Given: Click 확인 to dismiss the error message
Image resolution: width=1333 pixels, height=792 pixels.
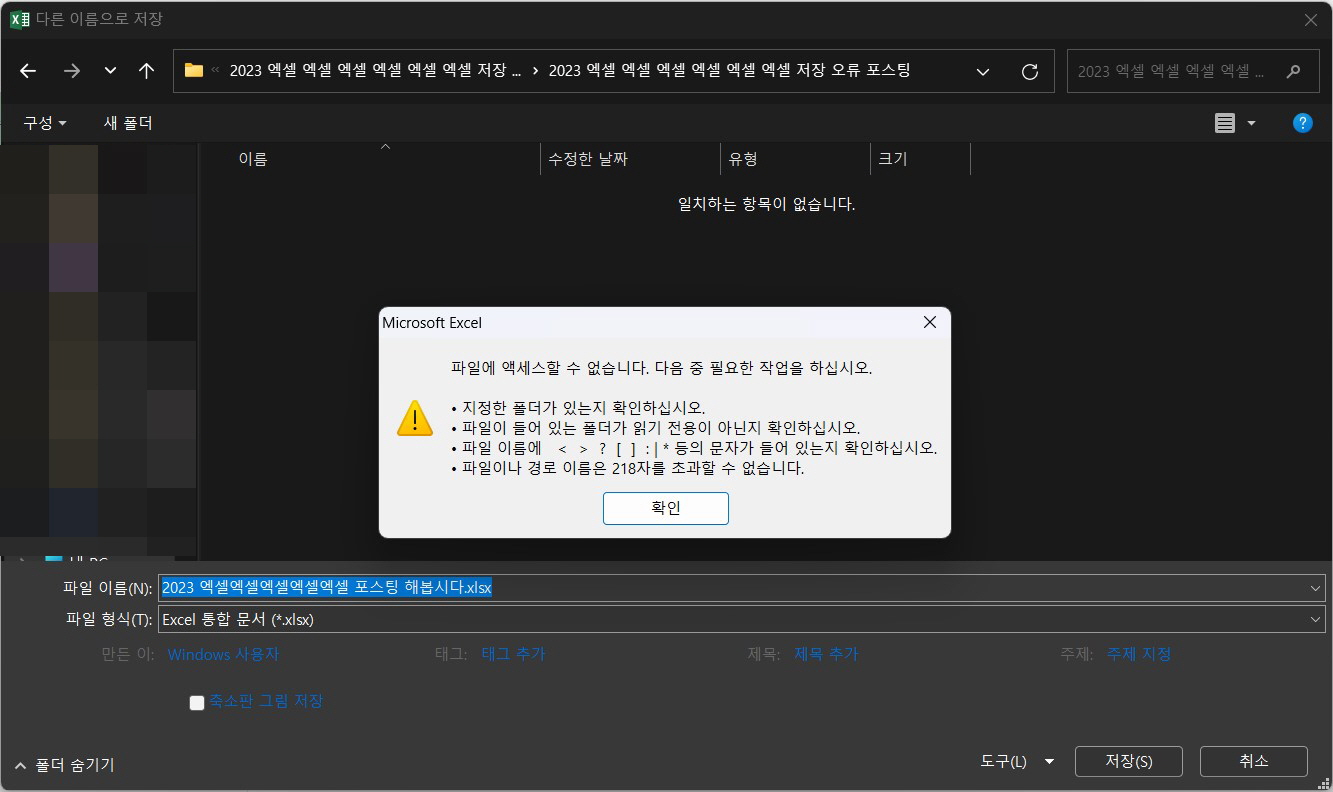Looking at the screenshot, I should click(x=665, y=508).
